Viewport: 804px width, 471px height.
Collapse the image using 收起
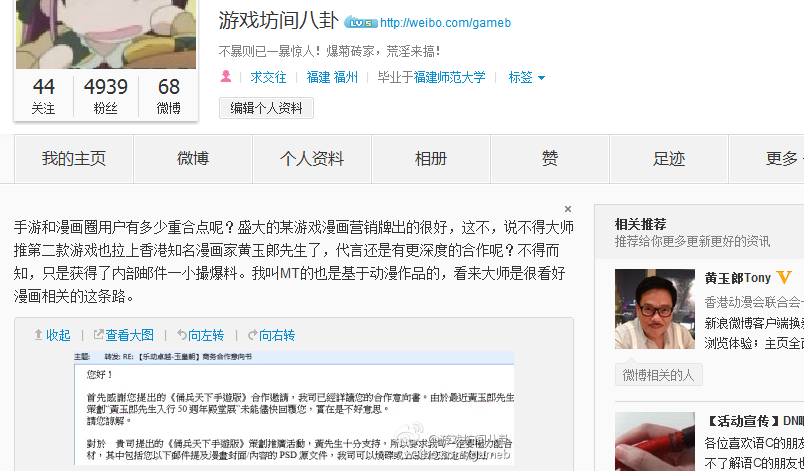point(52,335)
